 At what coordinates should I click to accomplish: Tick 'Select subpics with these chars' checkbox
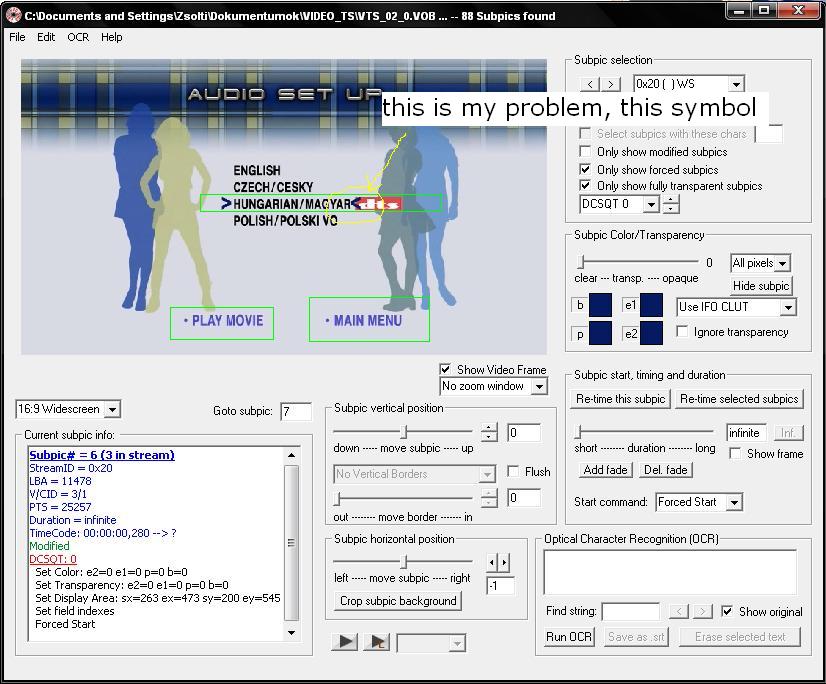pyautogui.click(x=585, y=134)
